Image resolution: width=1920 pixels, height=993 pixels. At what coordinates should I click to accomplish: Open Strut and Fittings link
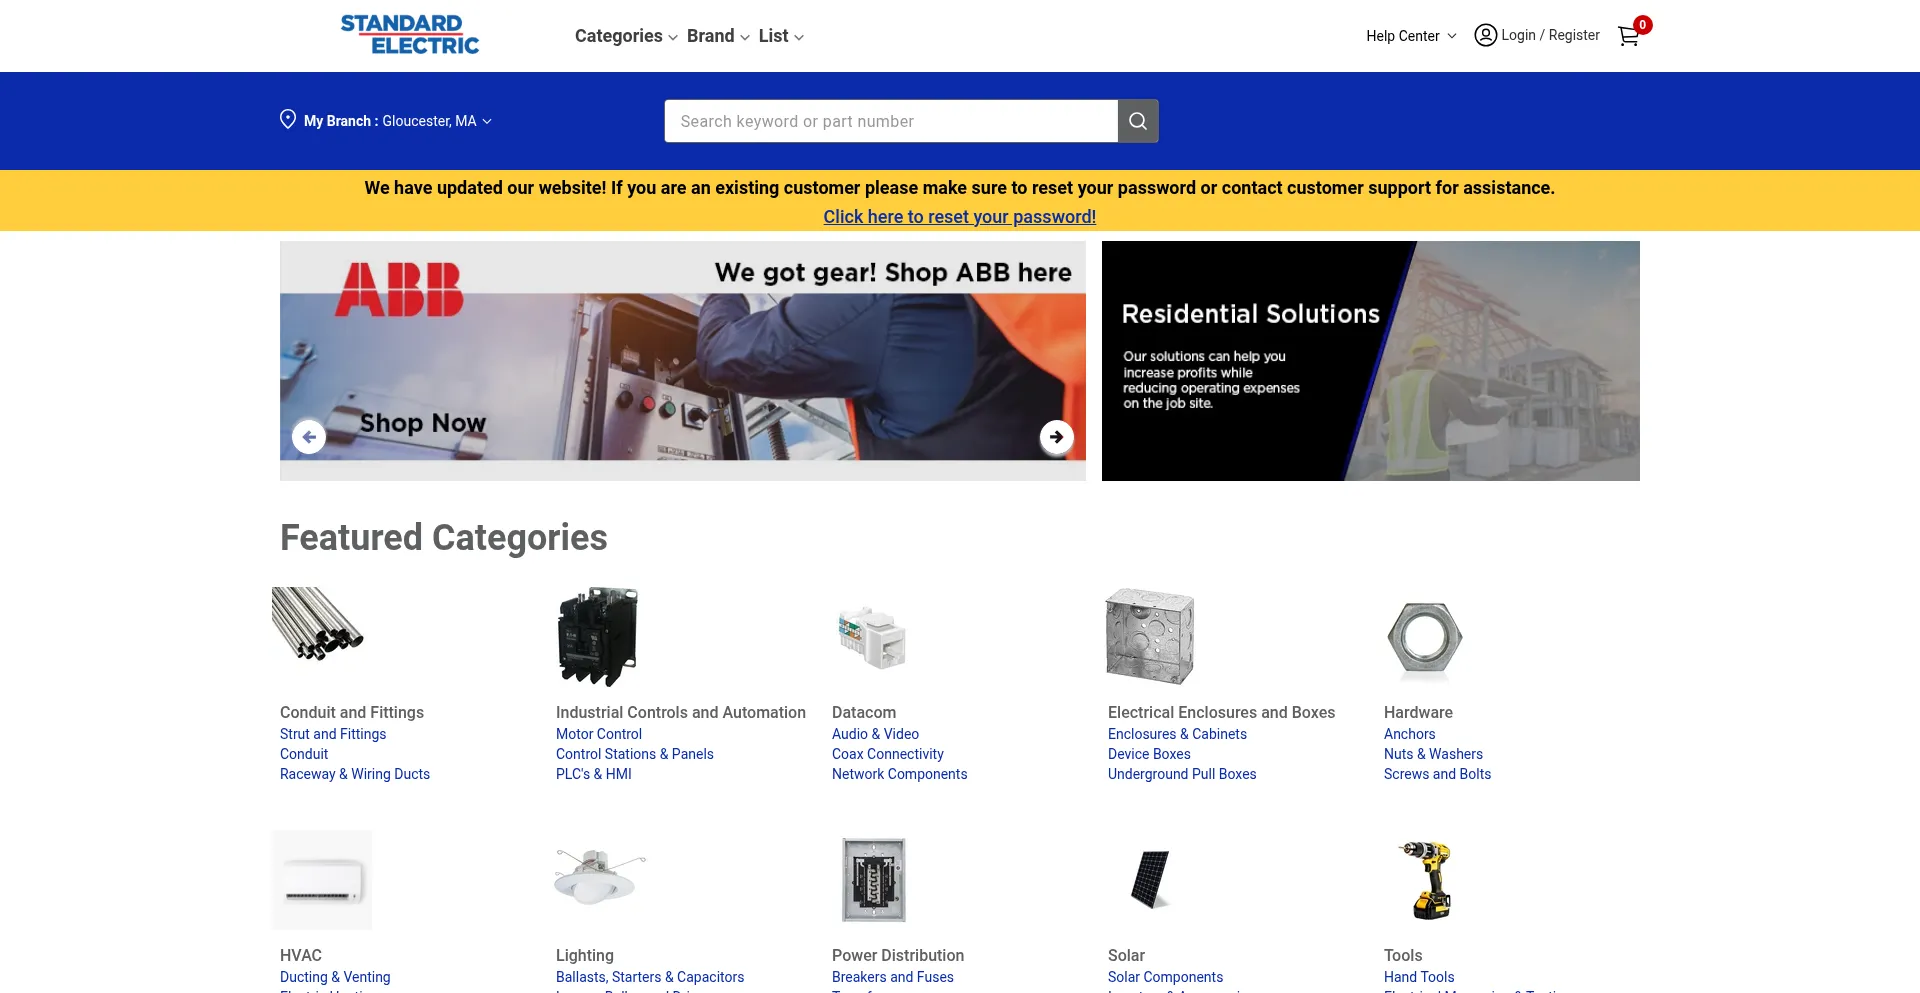click(x=333, y=734)
